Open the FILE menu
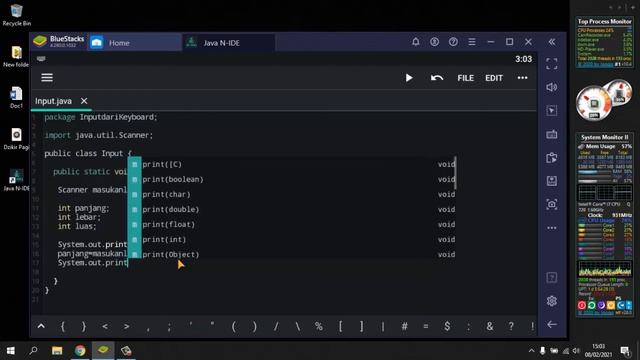 tap(465, 78)
